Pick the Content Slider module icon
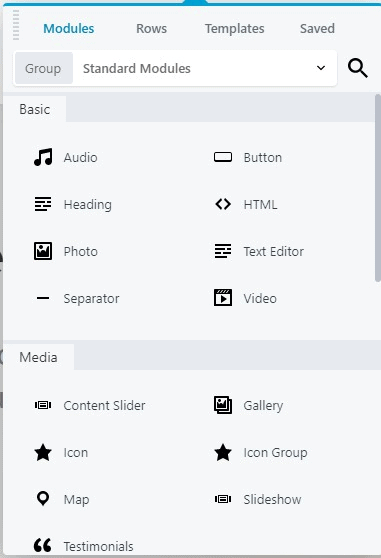 43,405
